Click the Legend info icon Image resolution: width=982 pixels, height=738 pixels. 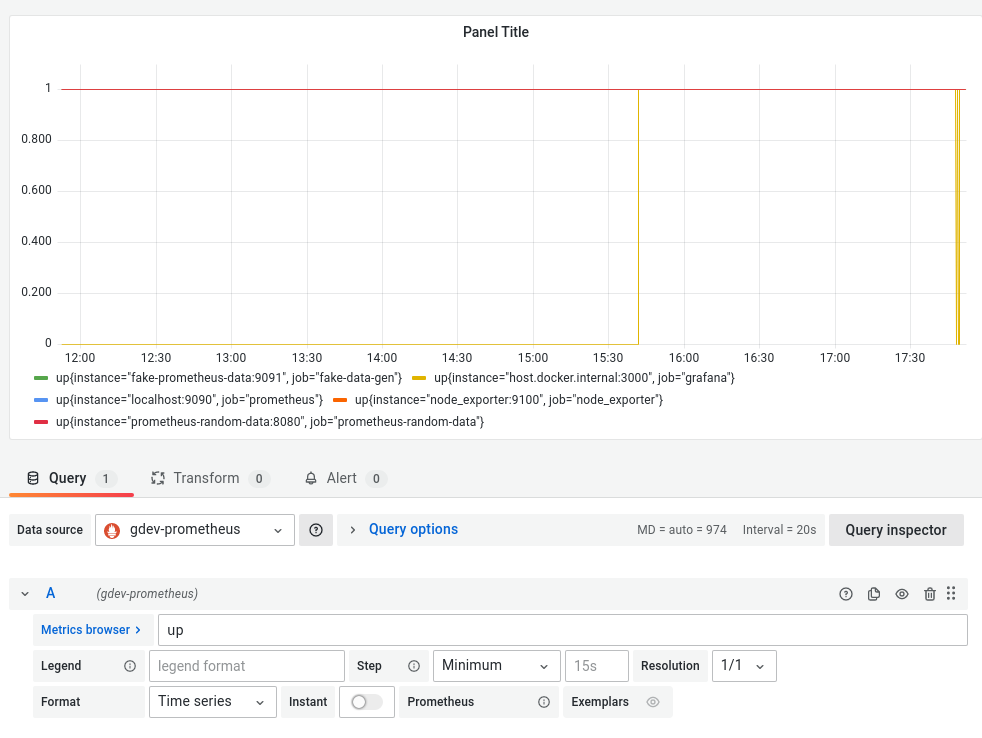coord(129,665)
